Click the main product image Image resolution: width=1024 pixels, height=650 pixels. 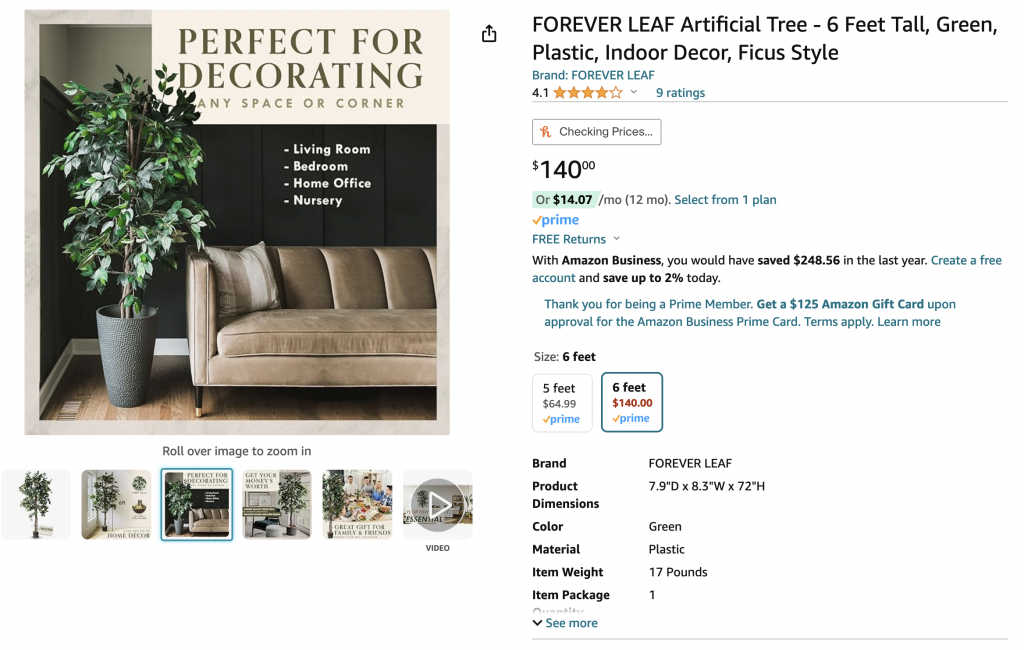coord(237,222)
